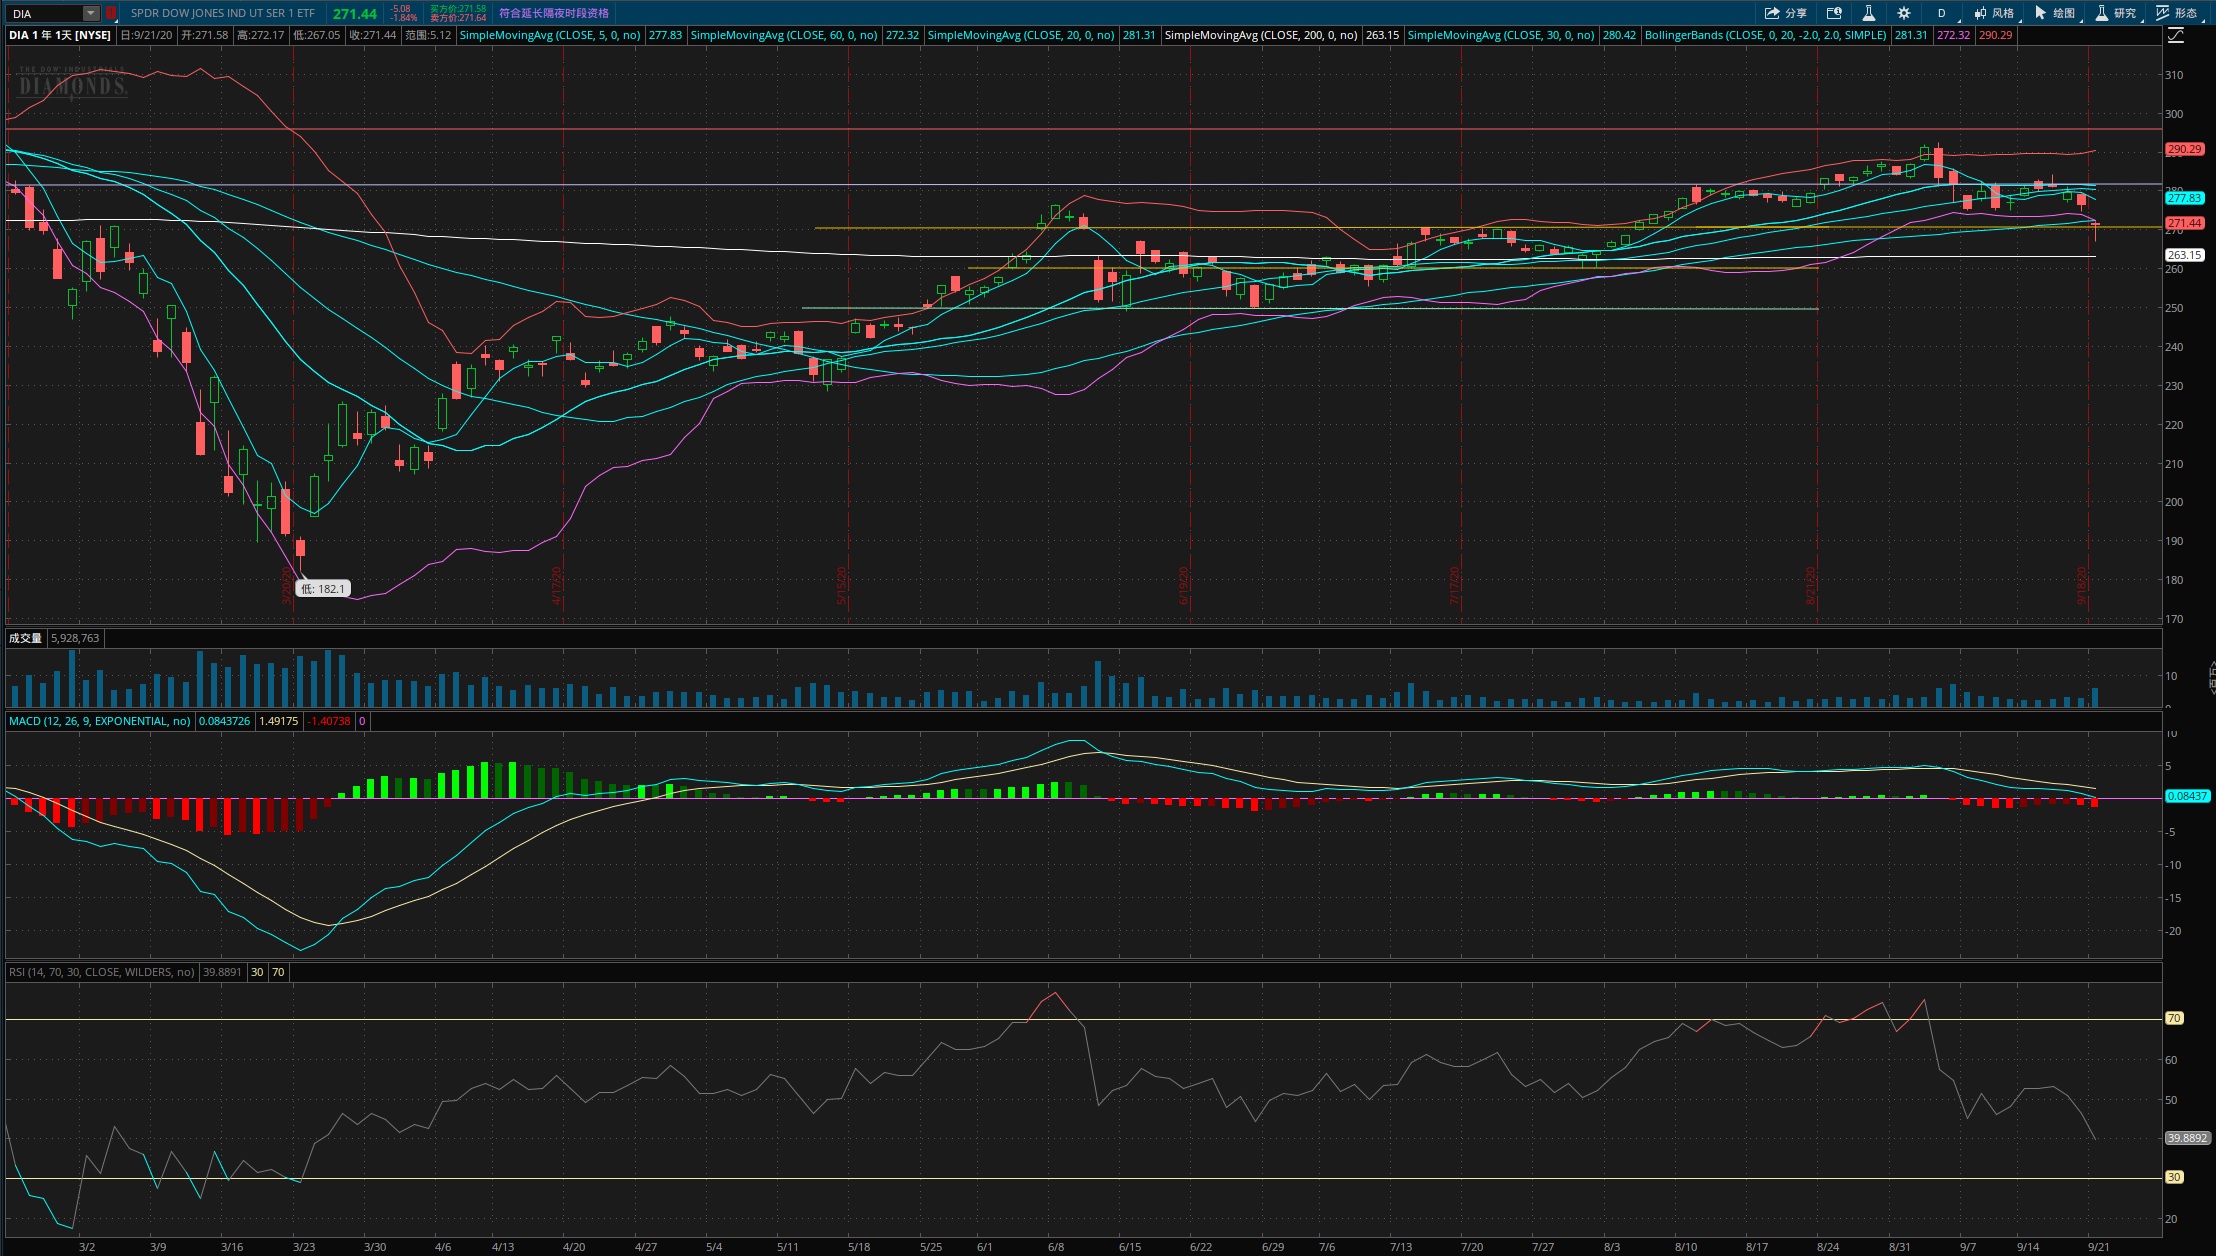Click MACD diff value -1.40738 readout
Viewport: 2216px width, 1256px height.
(329, 721)
